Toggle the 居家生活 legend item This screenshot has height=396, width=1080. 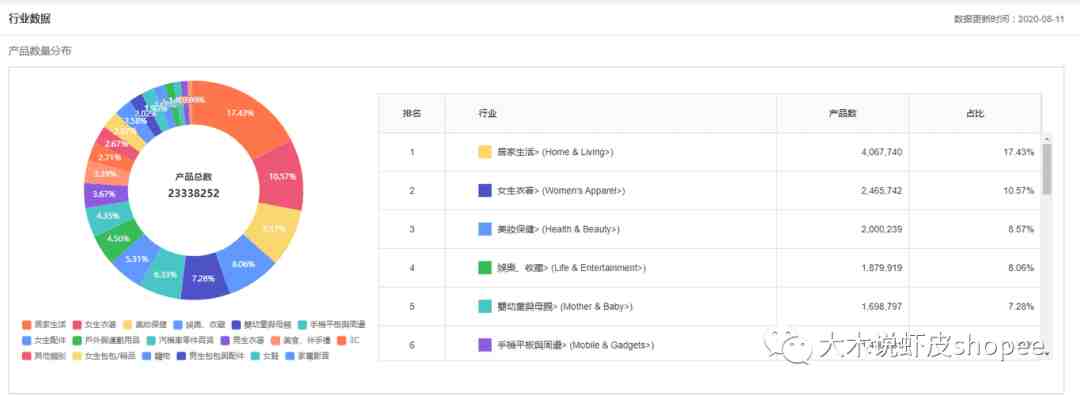(44, 324)
